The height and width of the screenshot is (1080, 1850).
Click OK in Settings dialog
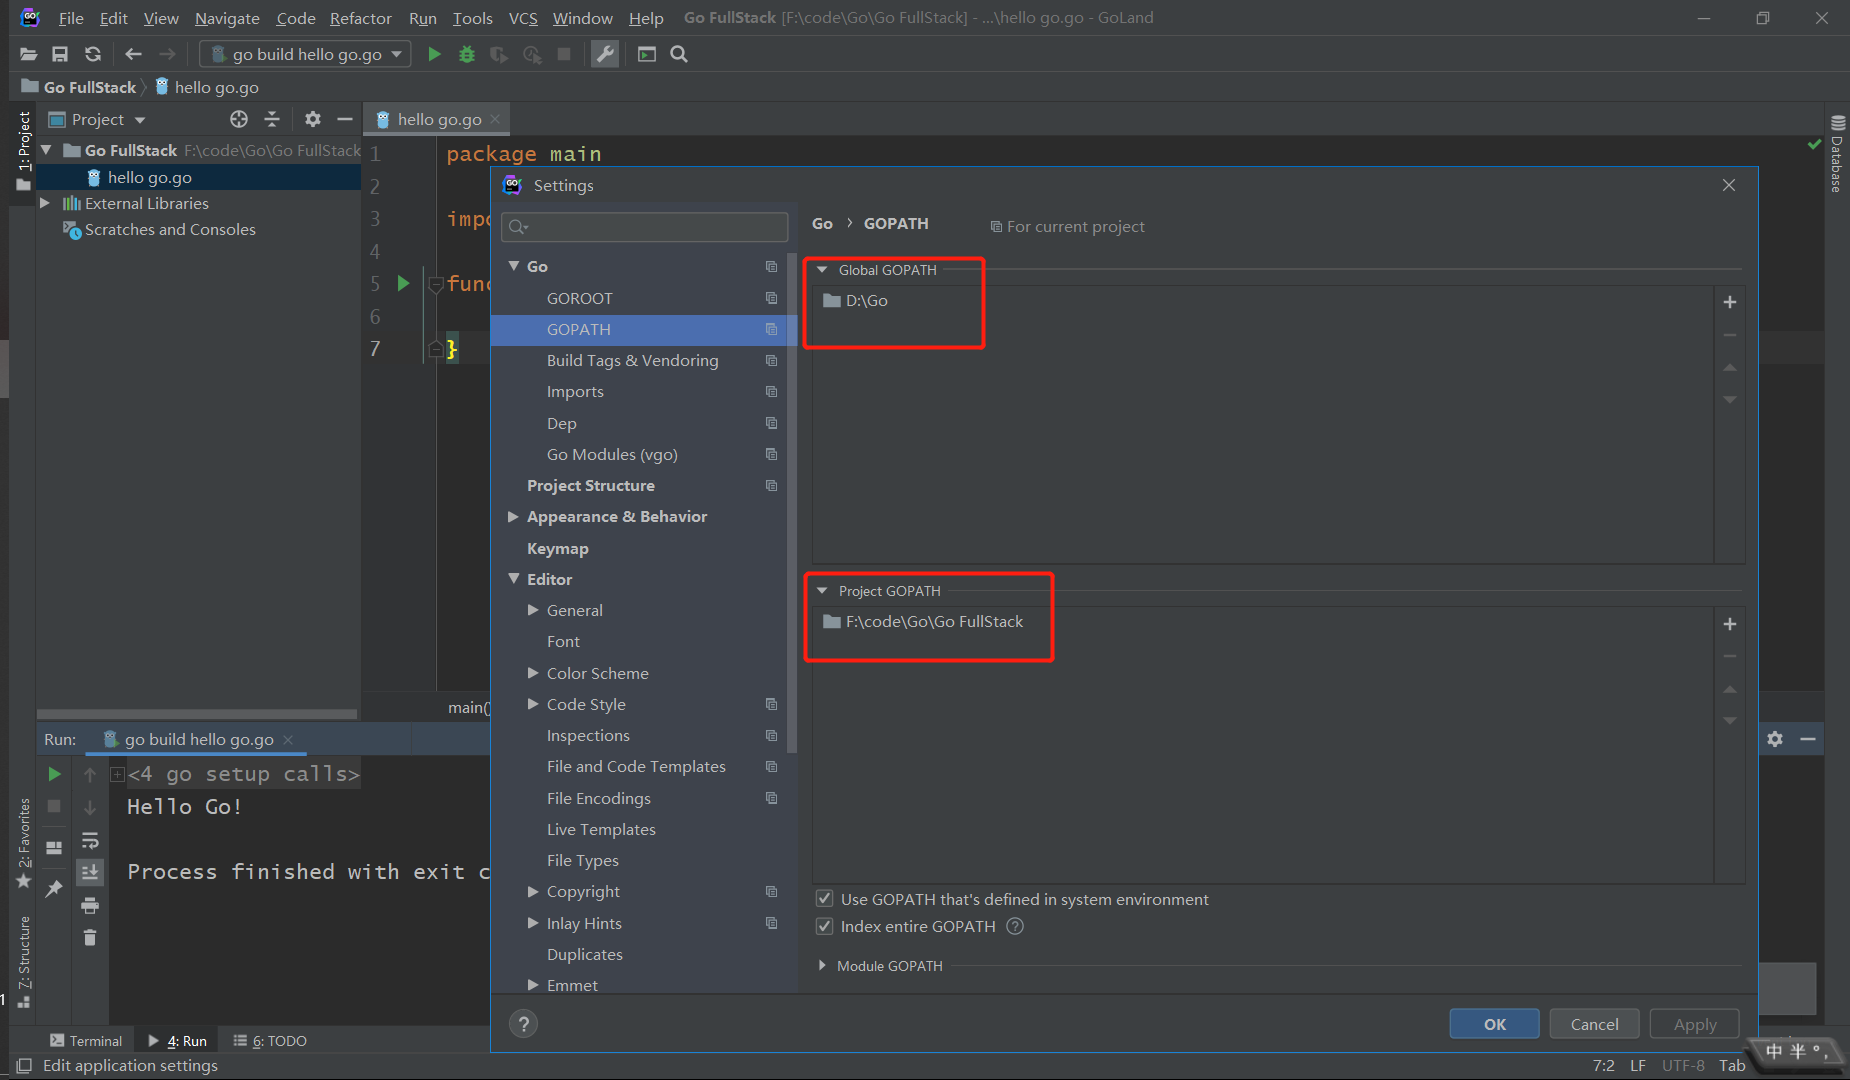coord(1494,1024)
